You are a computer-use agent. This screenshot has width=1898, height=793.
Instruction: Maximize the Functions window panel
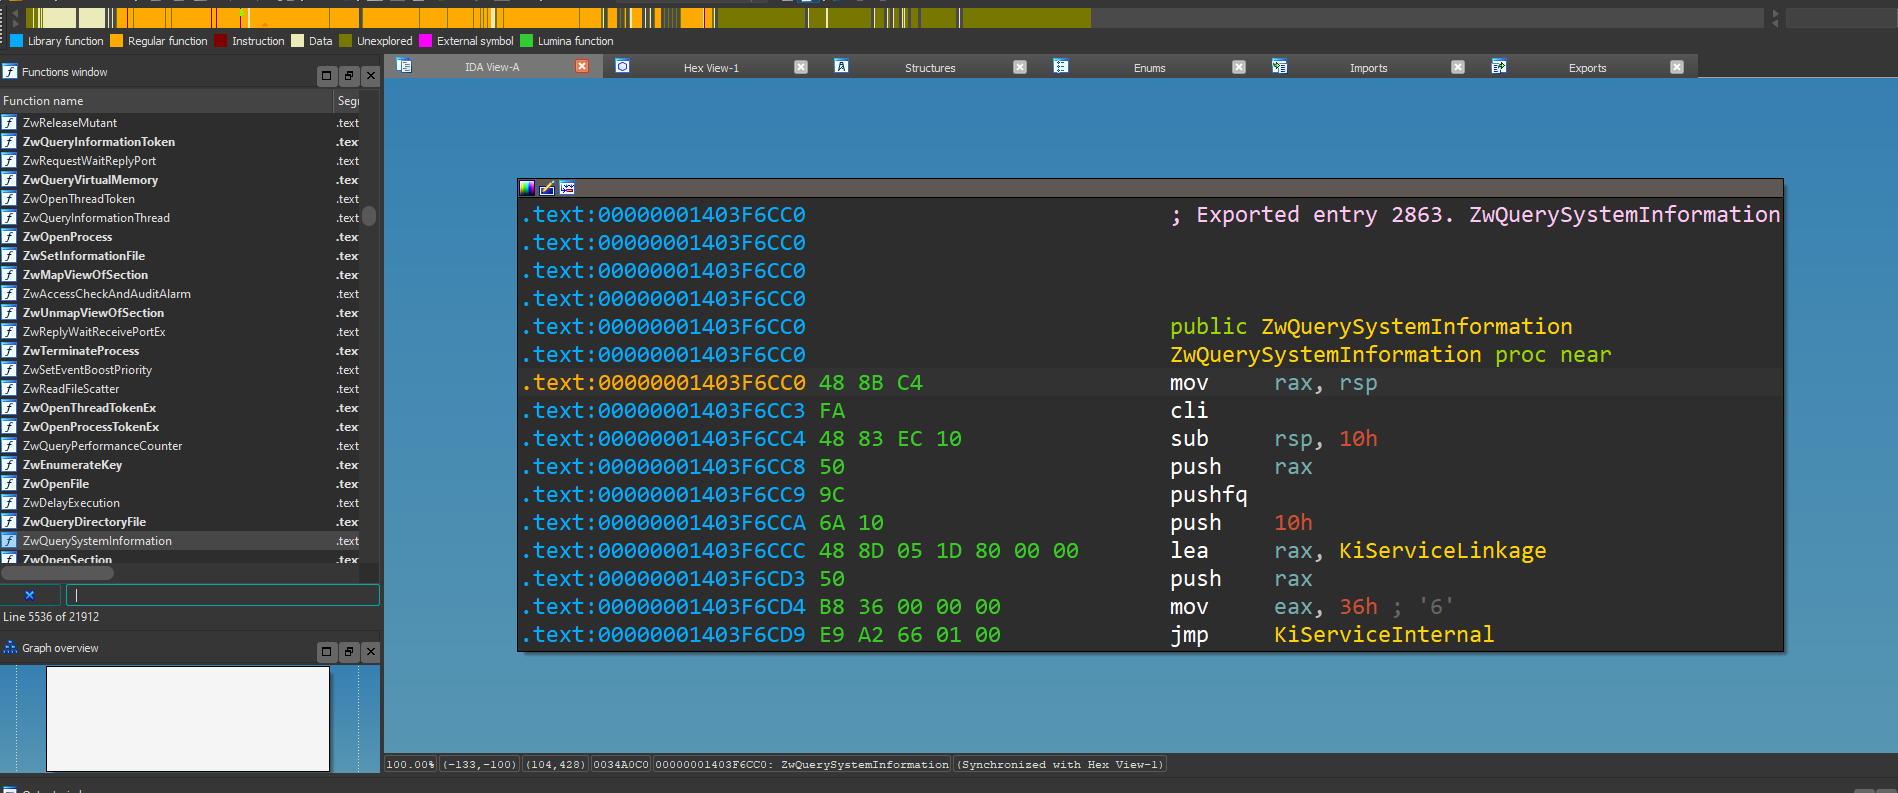click(x=326, y=76)
